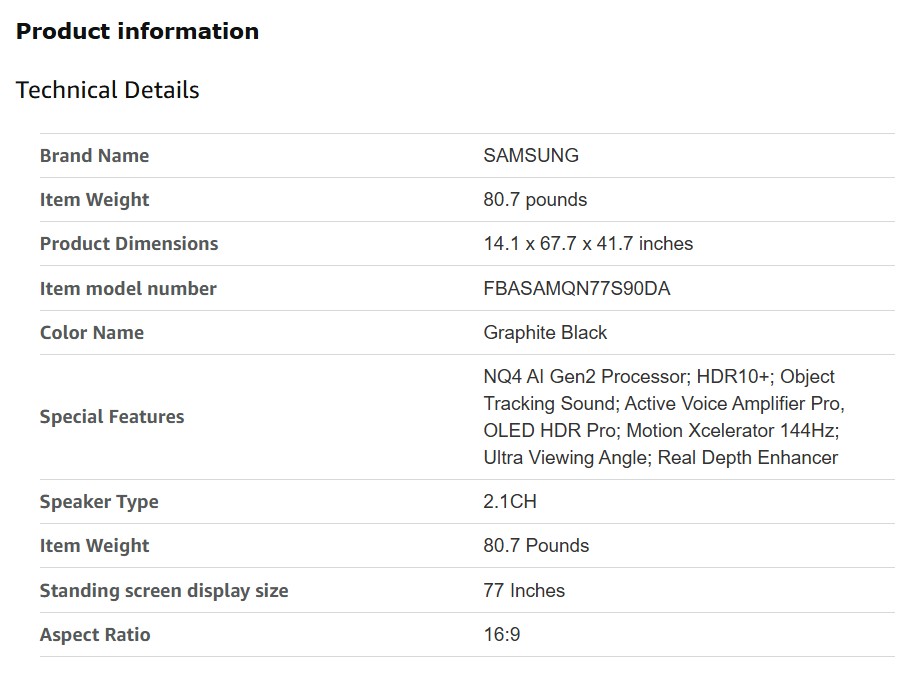Click the Item Weight value below 2.1CH
The height and width of the screenshot is (676, 898).
pyautogui.click(x=535, y=545)
